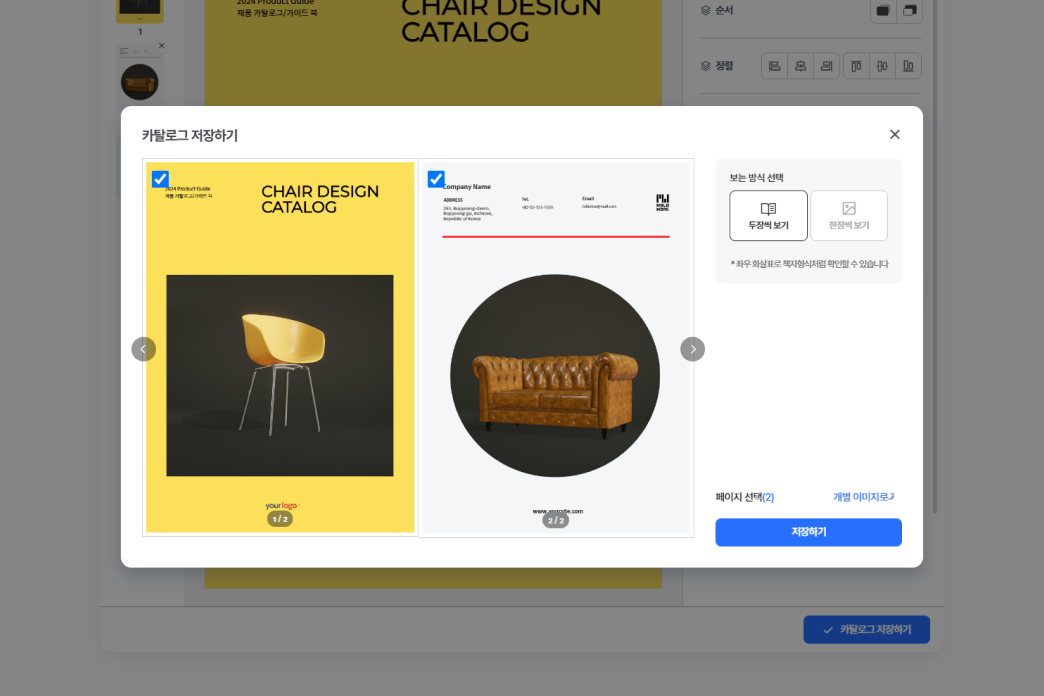1044x696 pixels.
Task: Advance to next page with right arrow
Action: pyautogui.click(x=692, y=349)
